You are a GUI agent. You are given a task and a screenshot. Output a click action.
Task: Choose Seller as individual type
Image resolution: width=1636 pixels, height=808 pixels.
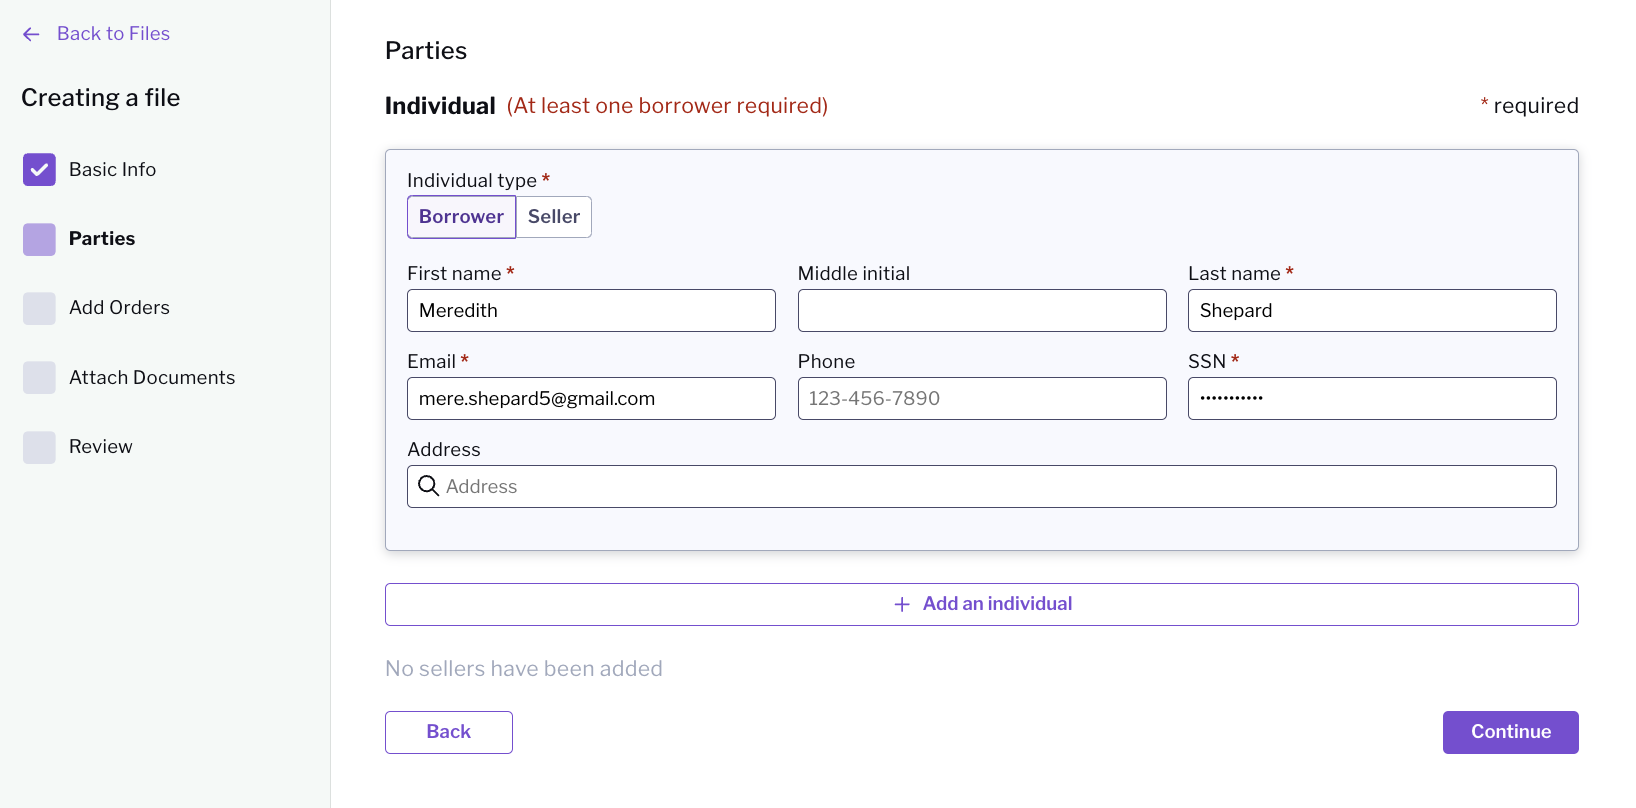pos(554,217)
